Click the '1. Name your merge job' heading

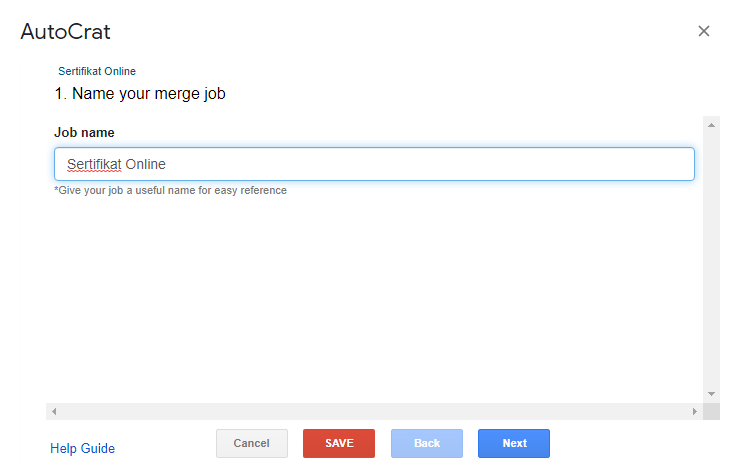point(140,94)
